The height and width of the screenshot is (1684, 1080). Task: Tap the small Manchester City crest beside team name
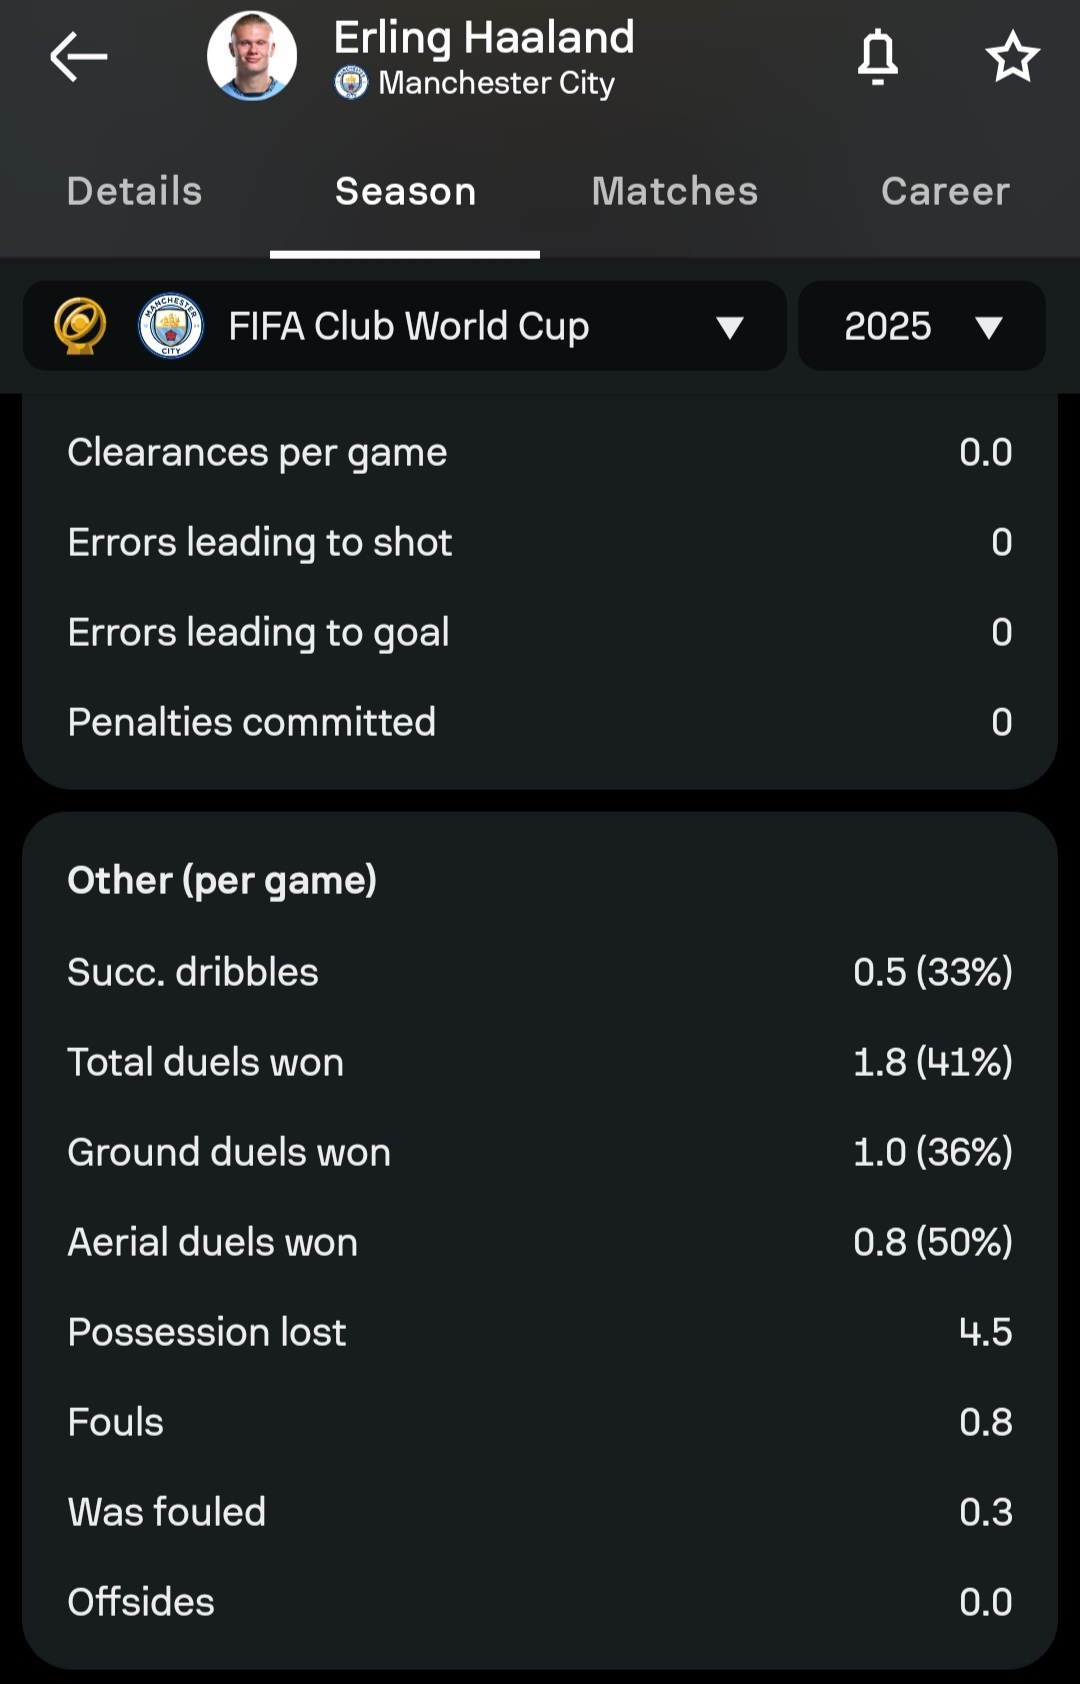pos(351,83)
